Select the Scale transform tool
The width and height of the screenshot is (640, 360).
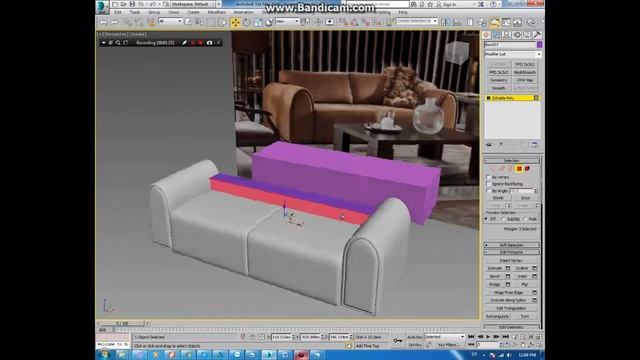point(258,22)
